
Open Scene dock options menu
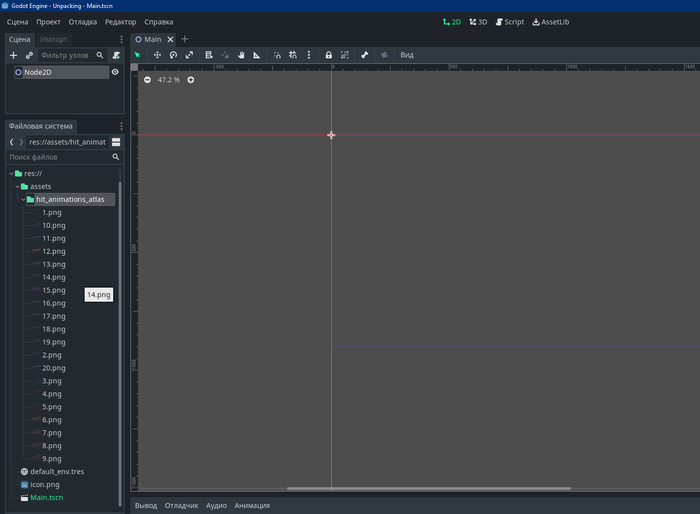(121, 39)
